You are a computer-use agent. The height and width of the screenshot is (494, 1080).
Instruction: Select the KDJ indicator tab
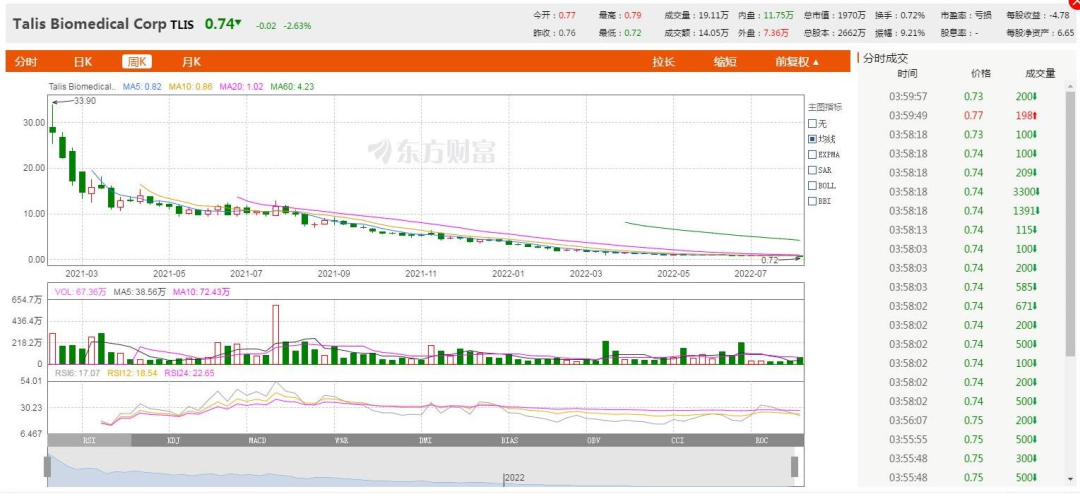click(x=173, y=440)
